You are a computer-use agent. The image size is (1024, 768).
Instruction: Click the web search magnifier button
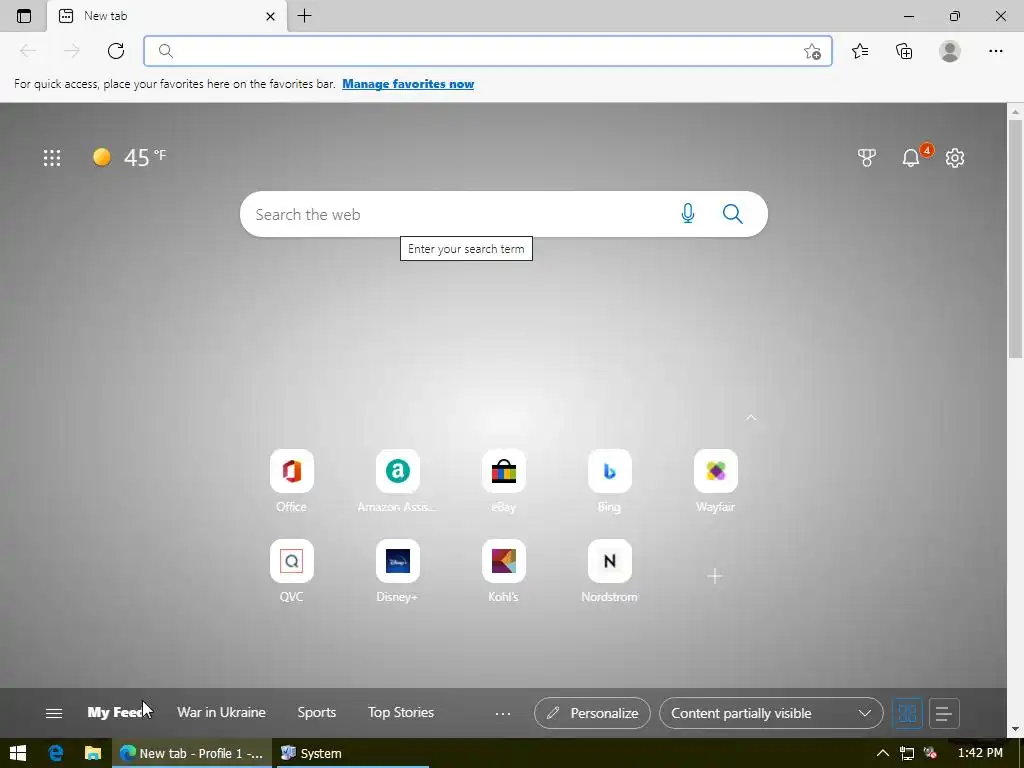point(733,214)
